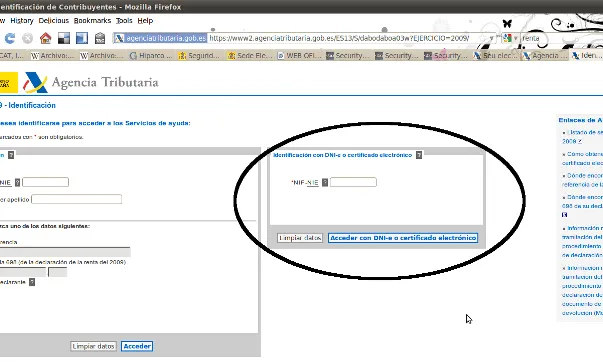
Task: Switch to the 'Agencia...' tab
Action: pyautogui.click(x=545, y=56)
